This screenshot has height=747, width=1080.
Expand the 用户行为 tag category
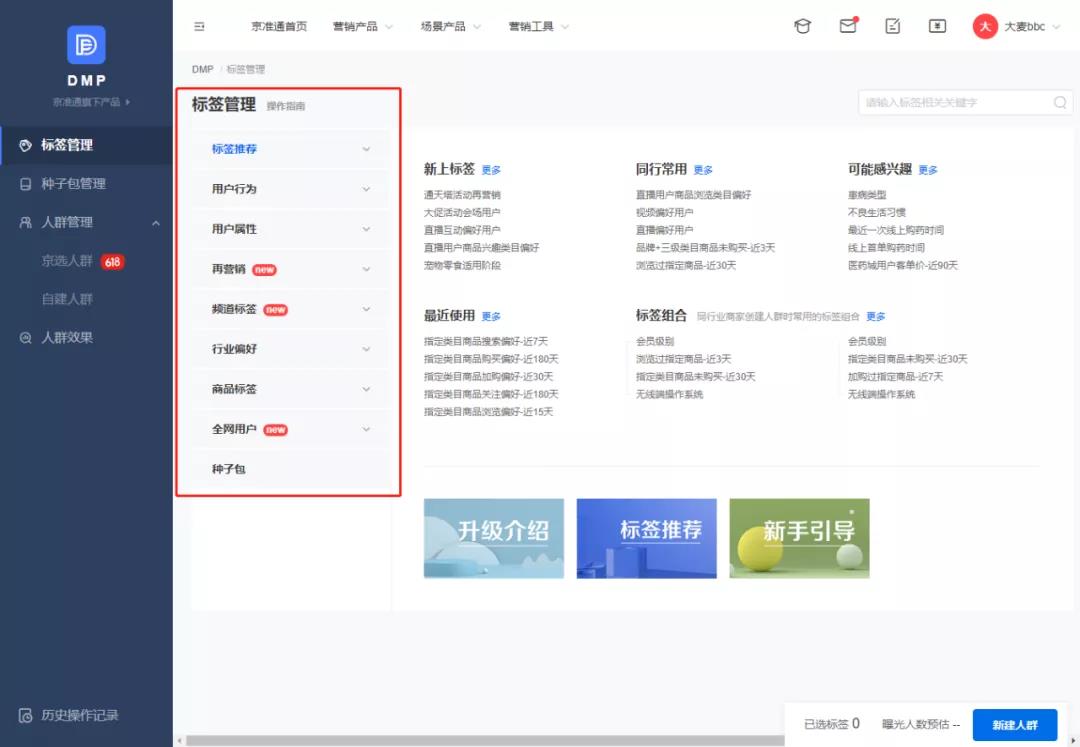pos(290,189)
